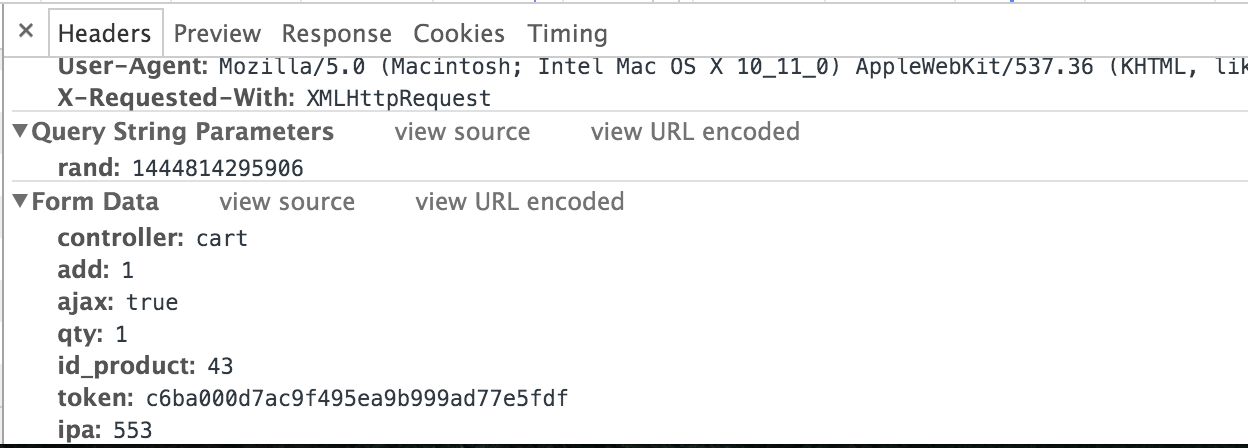
Task: Click the X-Requested-With header value
Action: point(398,98)
